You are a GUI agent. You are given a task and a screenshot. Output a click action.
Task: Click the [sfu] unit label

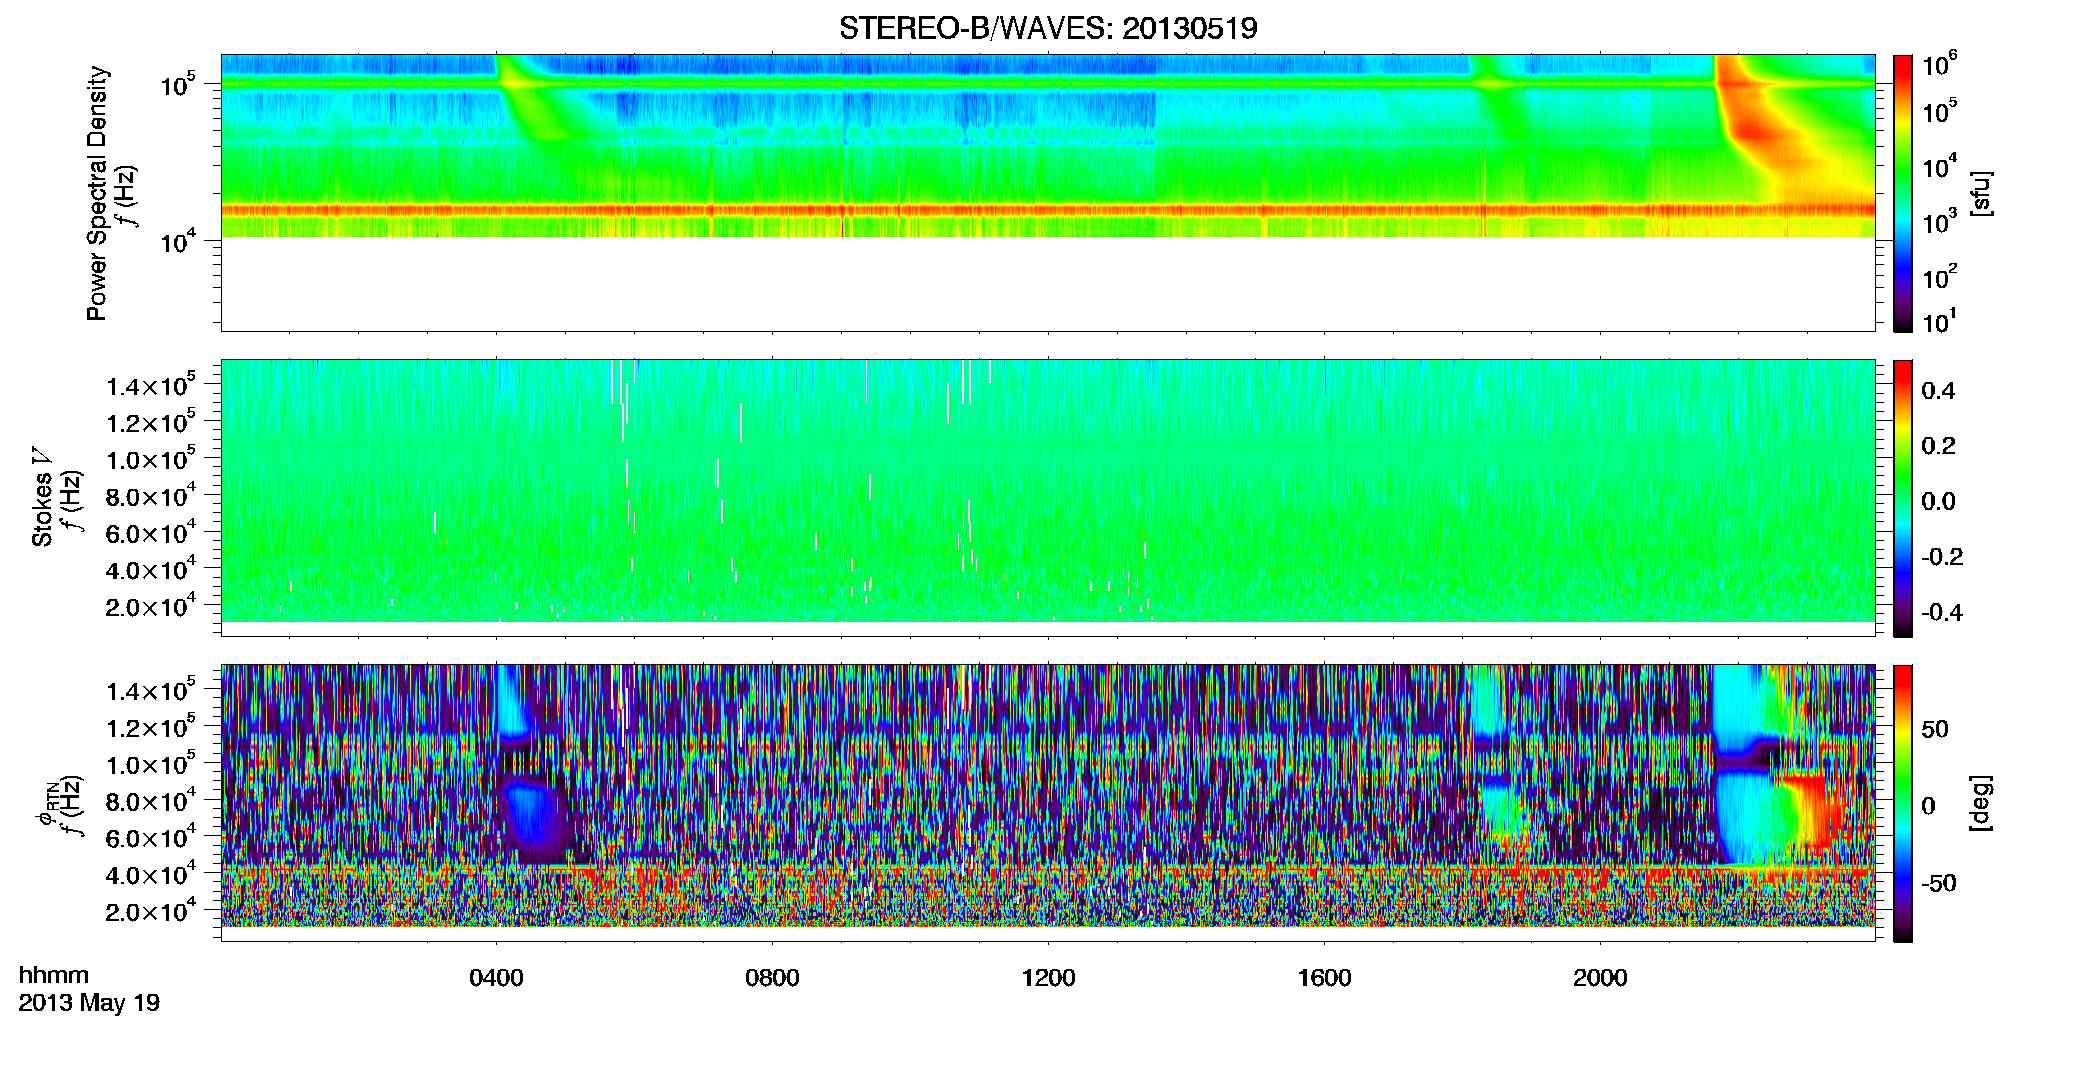coord(1980,193)
